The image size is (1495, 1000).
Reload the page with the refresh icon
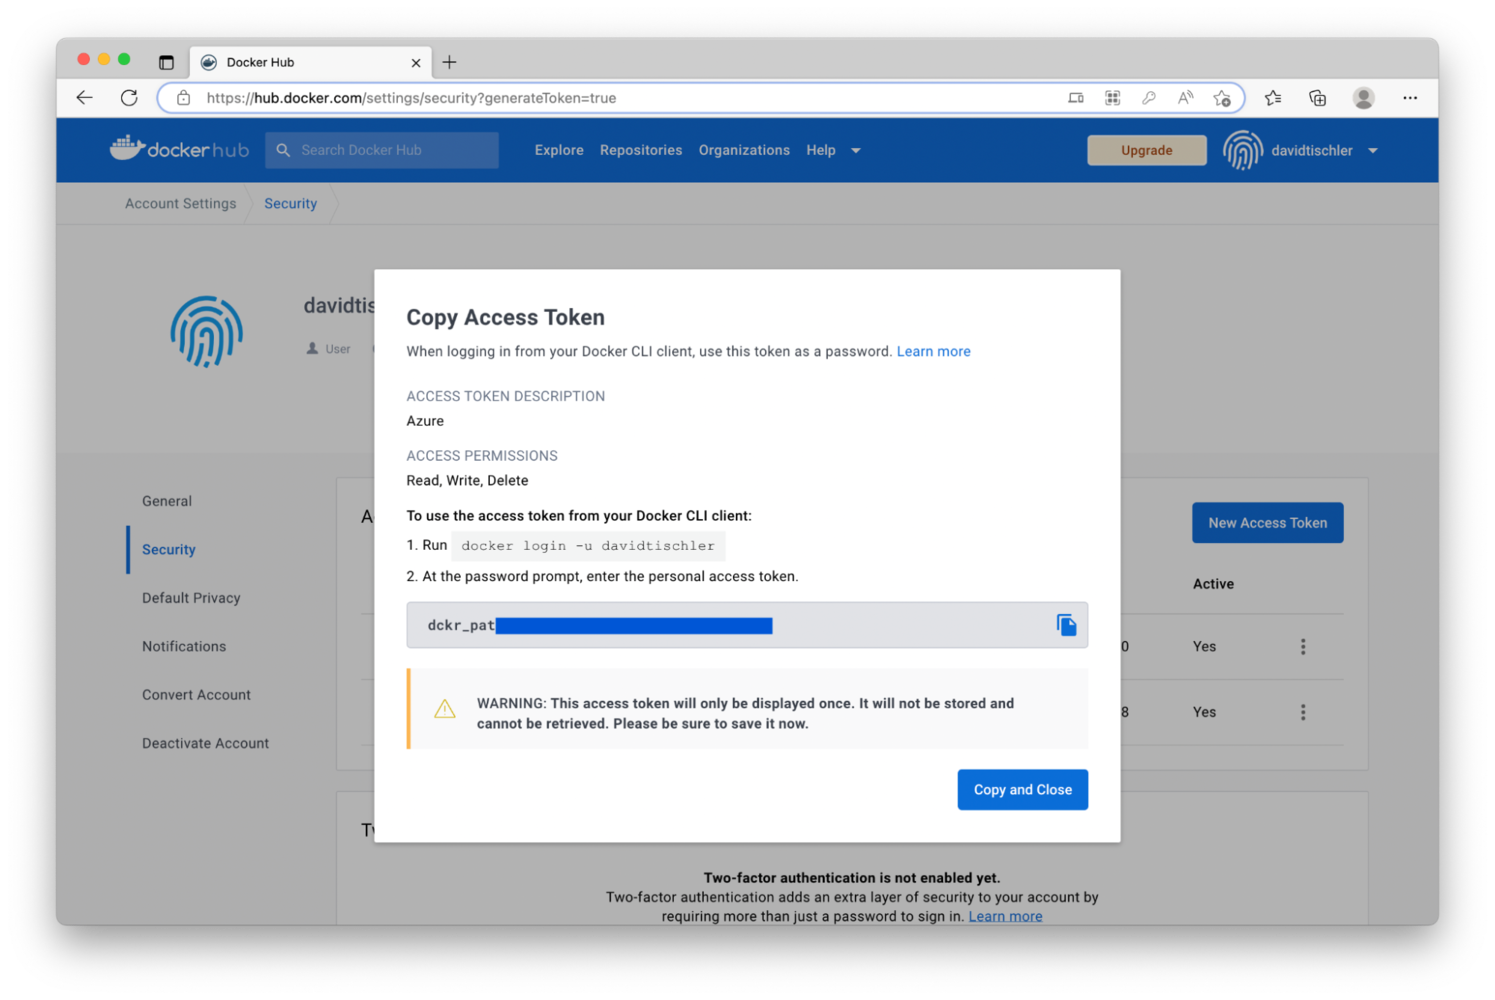[129, 98]
